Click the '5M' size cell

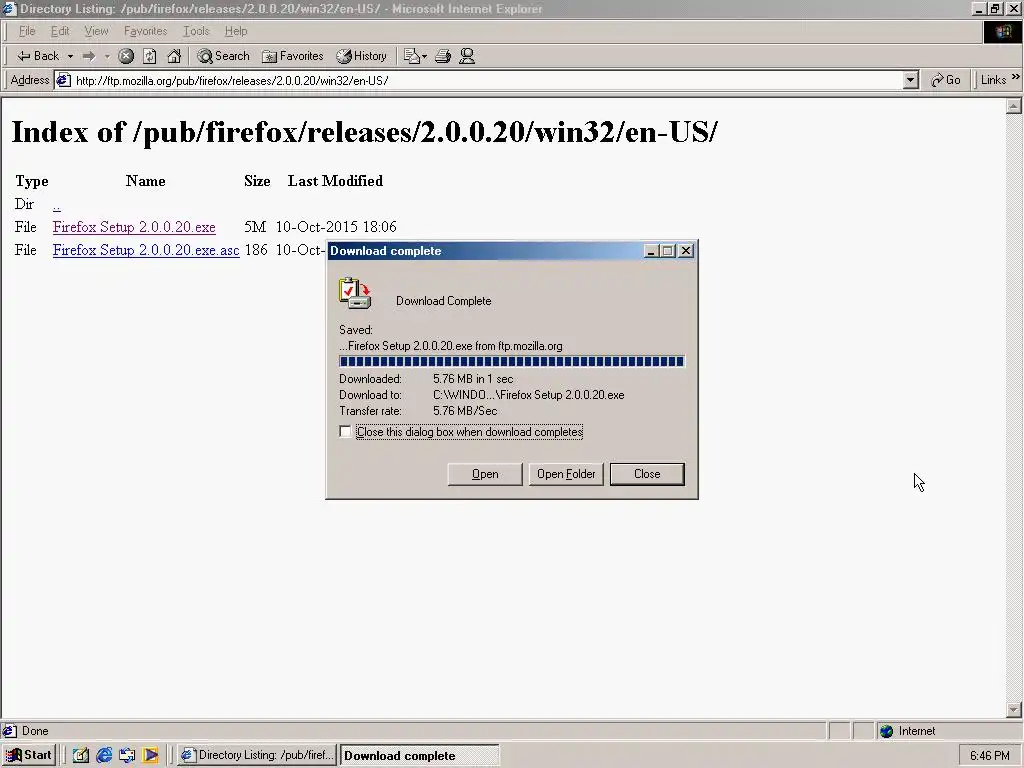coord(255,227)
